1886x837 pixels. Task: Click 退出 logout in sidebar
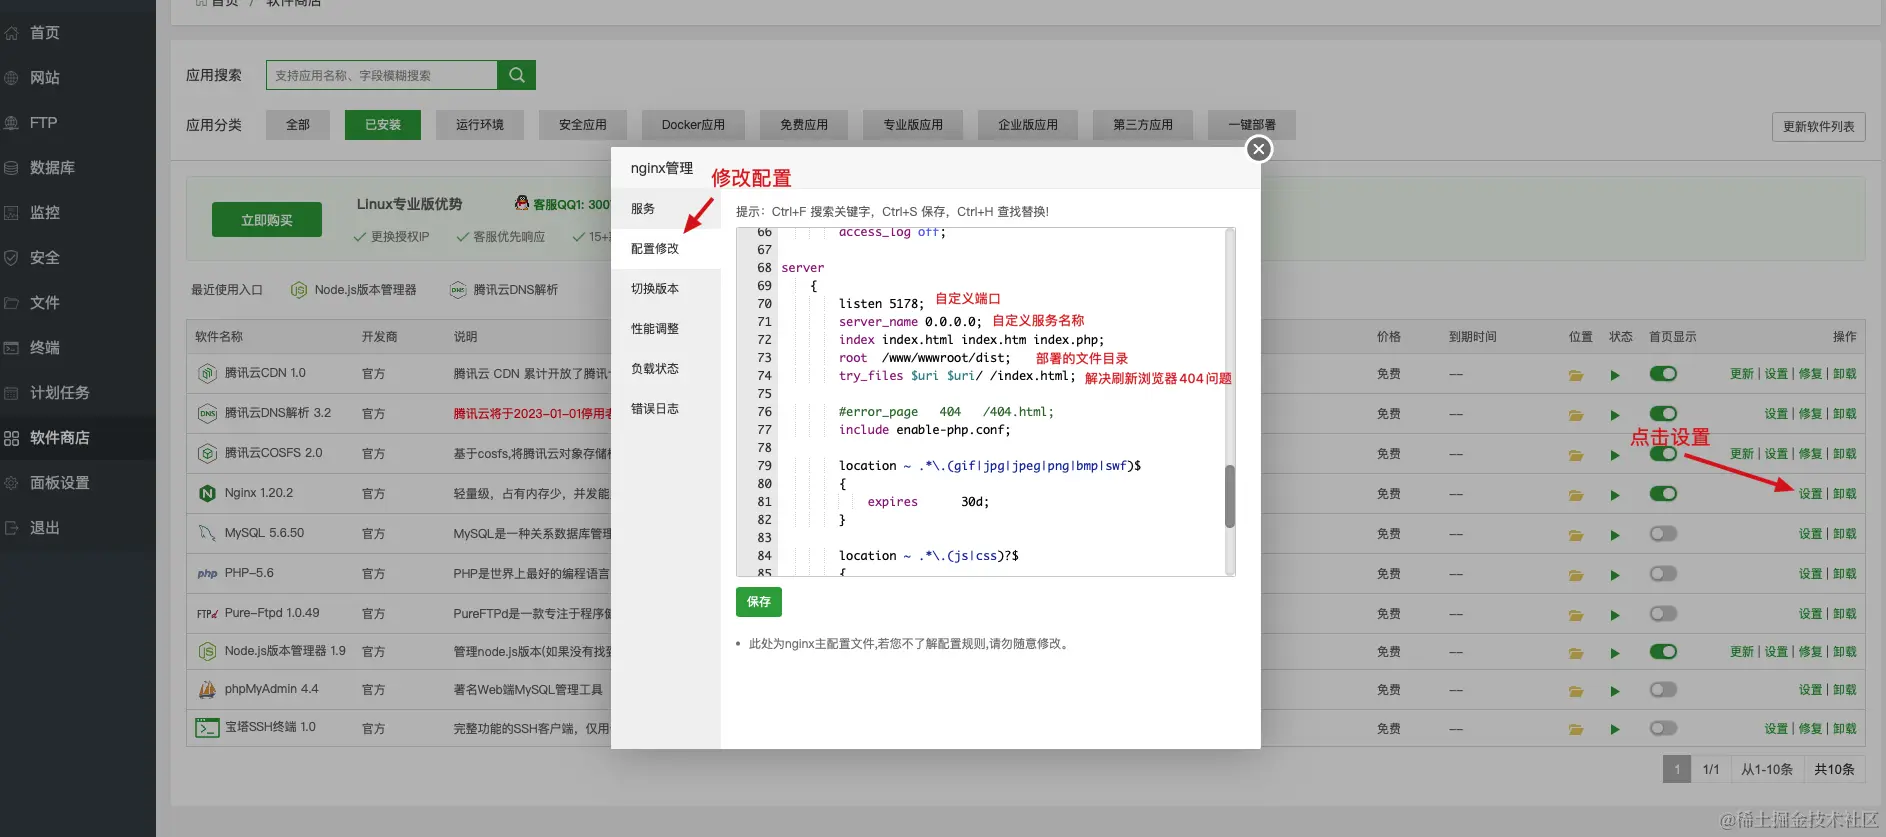(44, 528)
